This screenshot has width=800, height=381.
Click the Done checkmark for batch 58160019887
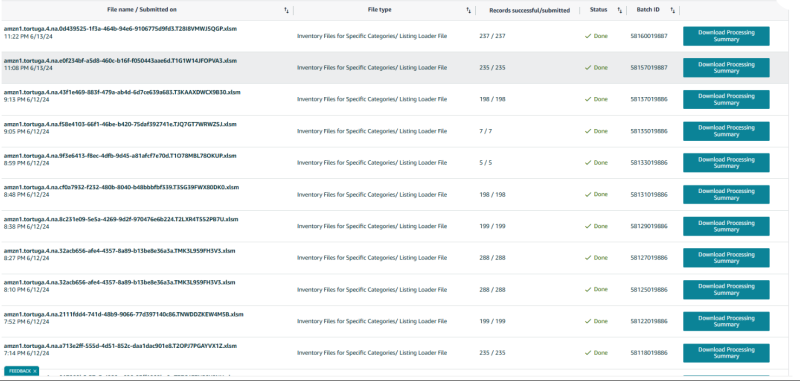pyautogui.click(x=588, y=36)
